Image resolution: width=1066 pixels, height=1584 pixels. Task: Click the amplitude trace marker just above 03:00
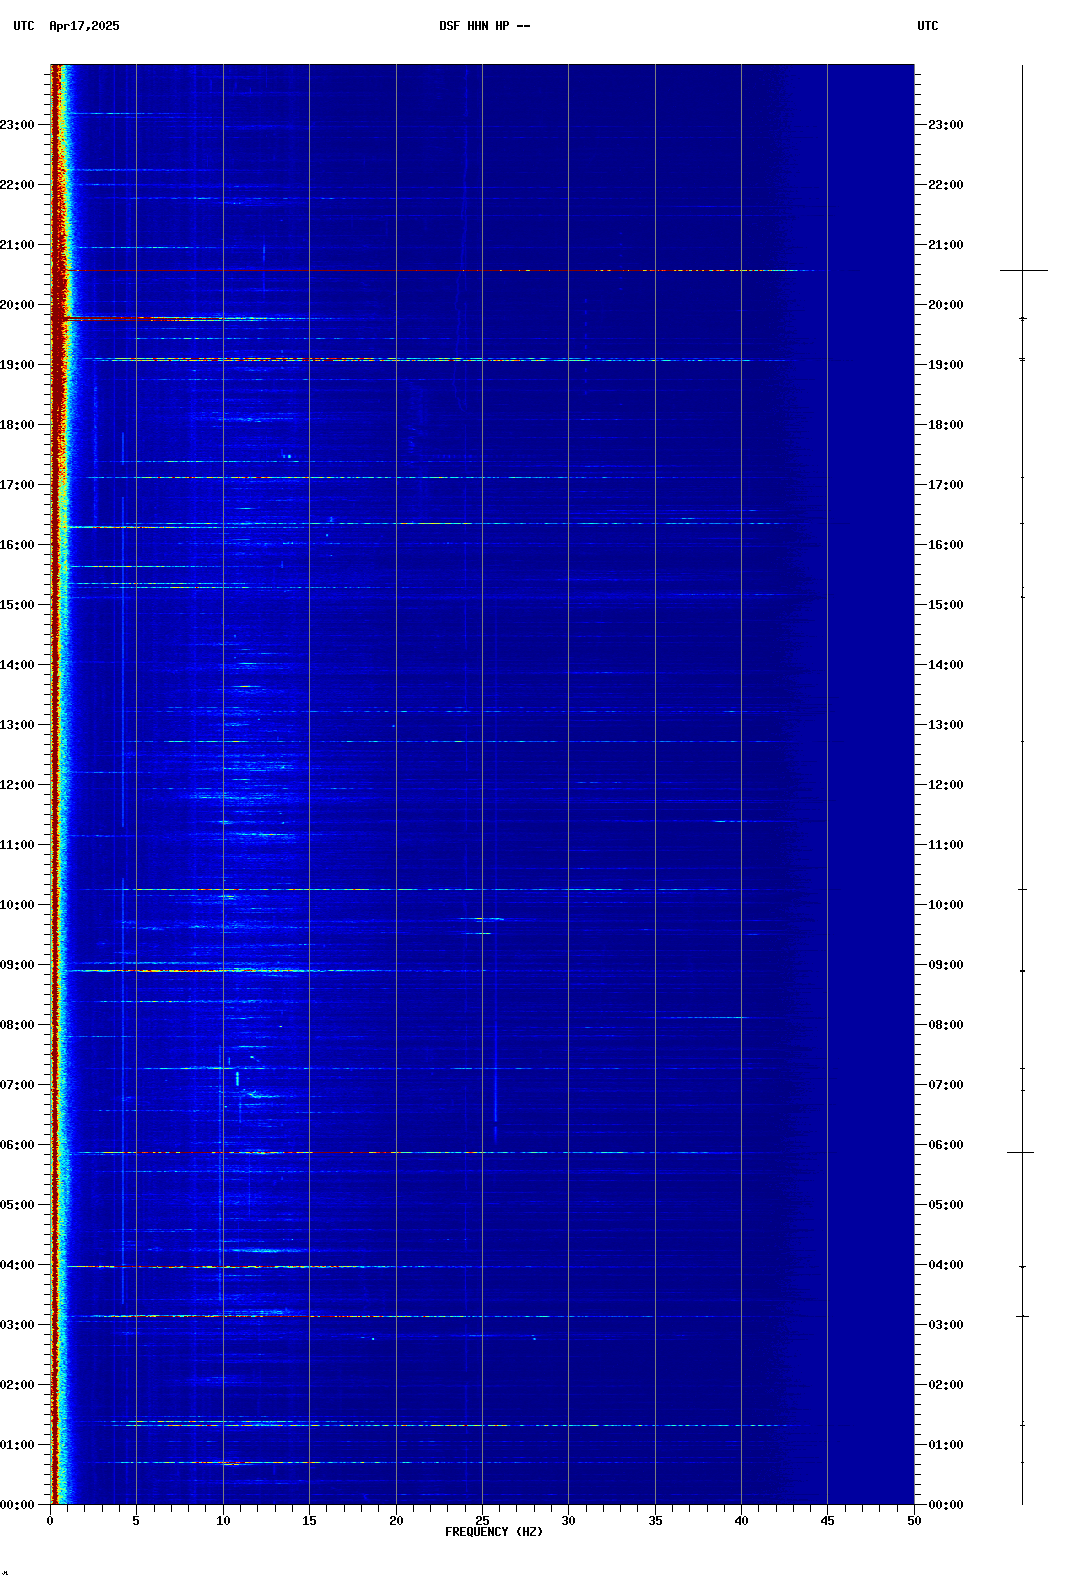tap(1022, 1316)
